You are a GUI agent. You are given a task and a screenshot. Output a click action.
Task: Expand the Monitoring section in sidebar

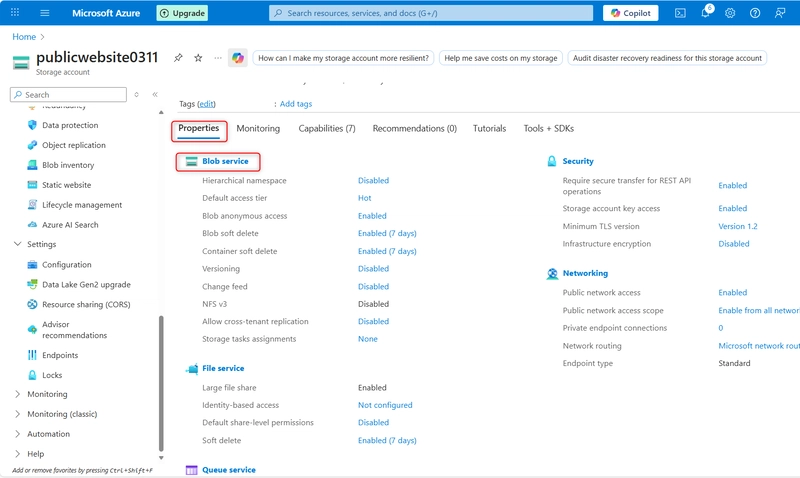coord(17,394)
